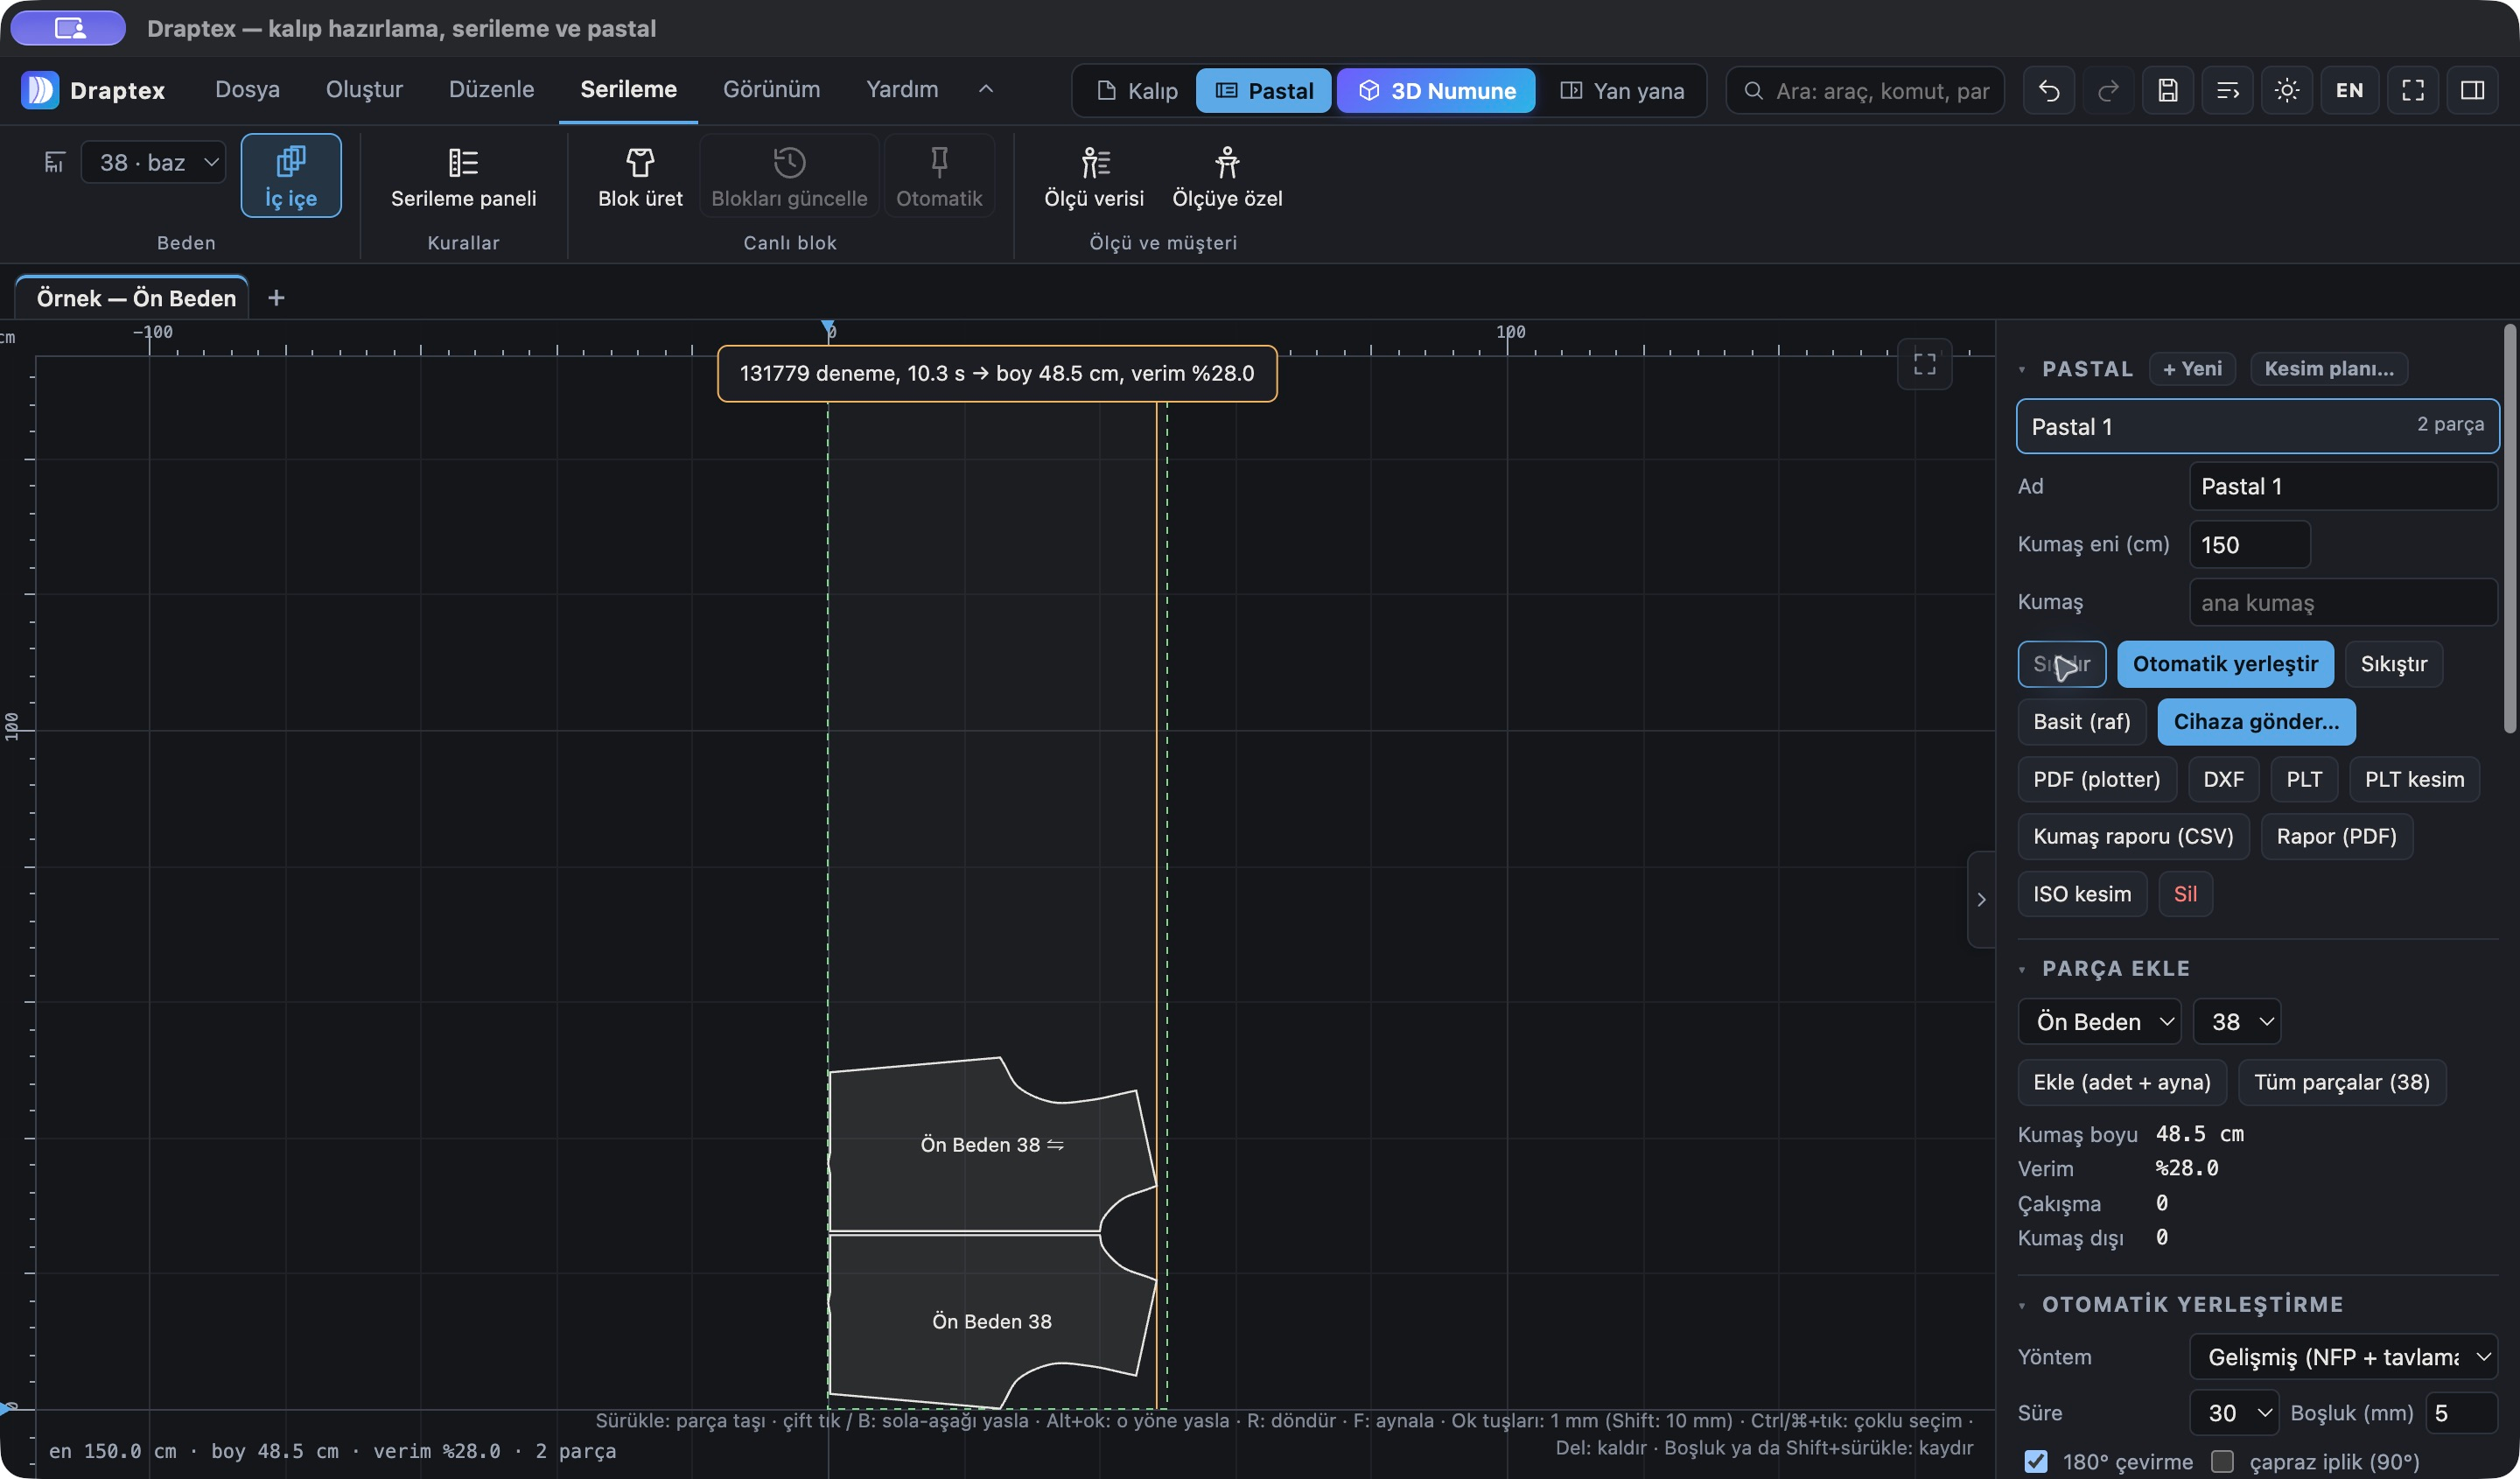This screenshot has width=2520, height=1479.
Task: Click the red Sil button
Action: (x=2185, y=894)
